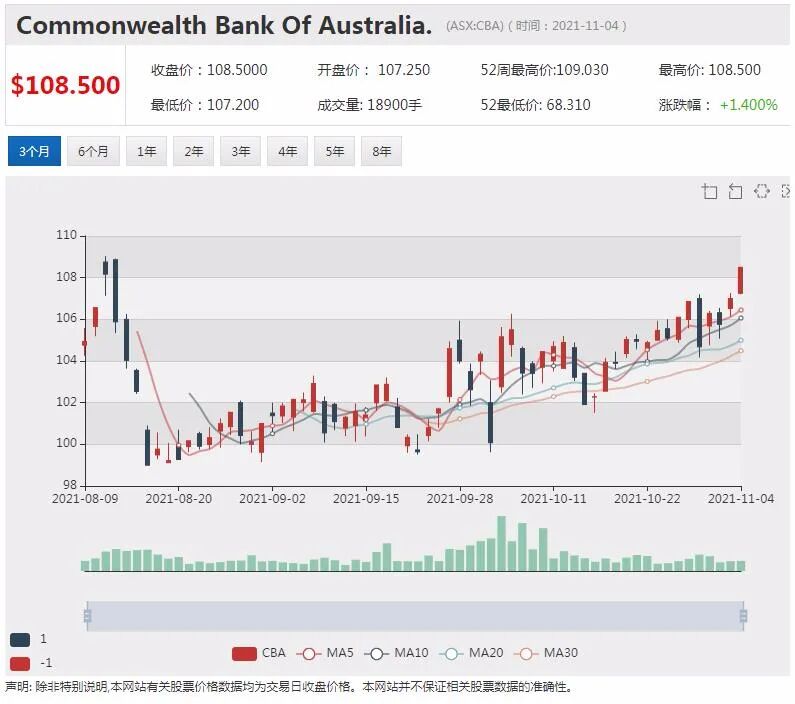Image resolution: width=795 pixels, height=704 pixels.
Task: Grab the right handle of the zoom slider
Action: pos(743,616)
